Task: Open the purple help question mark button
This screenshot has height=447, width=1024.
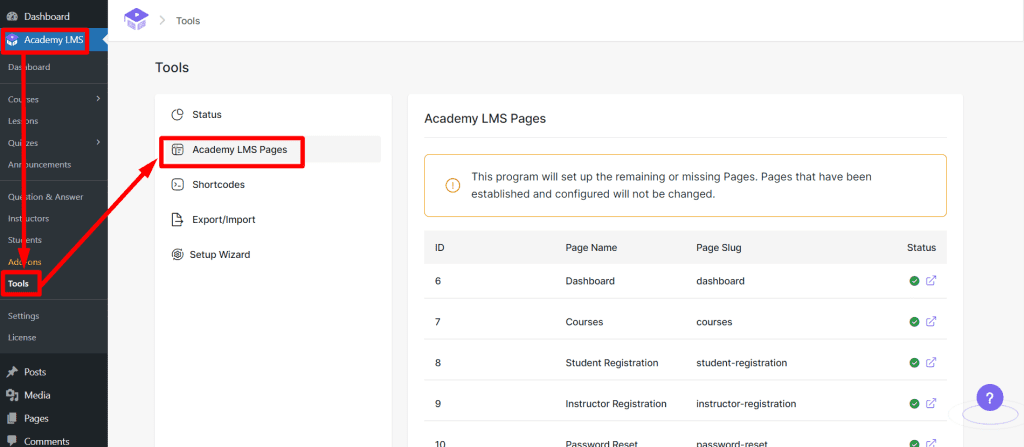Action: (989, 397)
